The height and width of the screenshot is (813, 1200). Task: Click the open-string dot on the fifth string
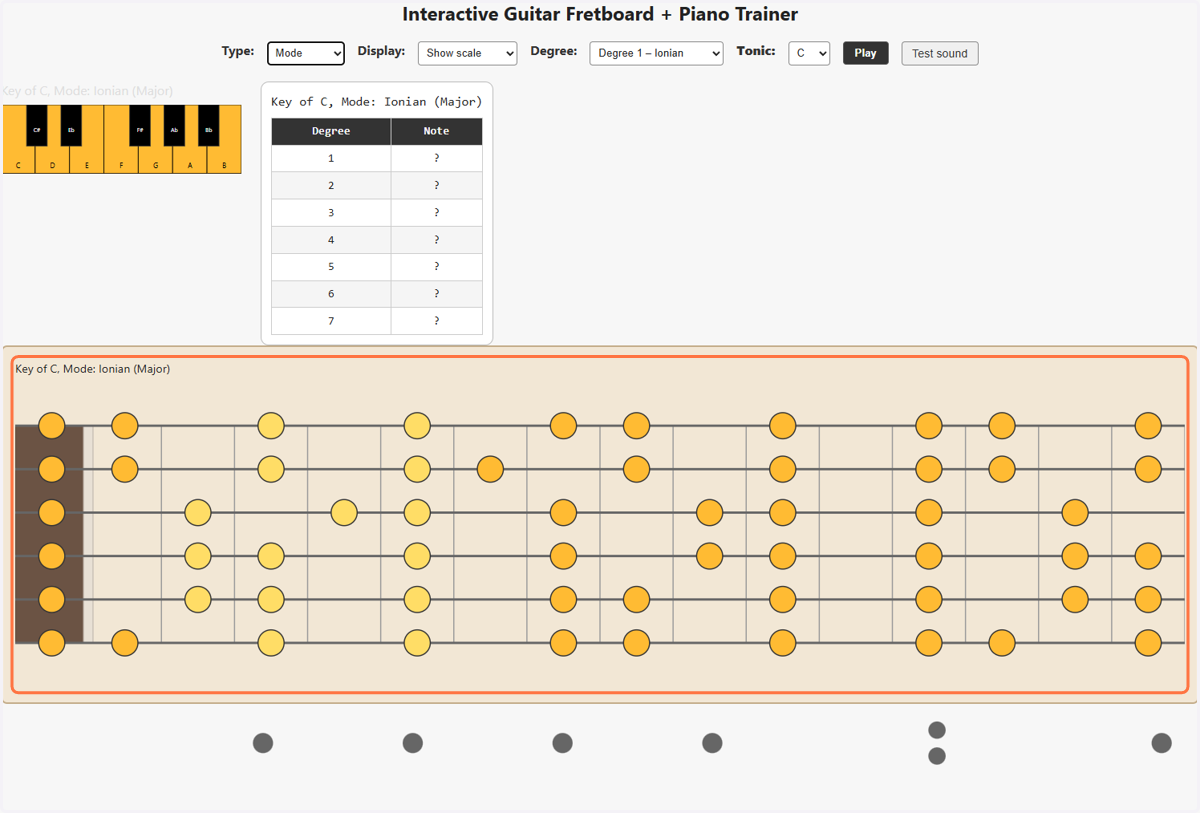click(x=51, y=599)
